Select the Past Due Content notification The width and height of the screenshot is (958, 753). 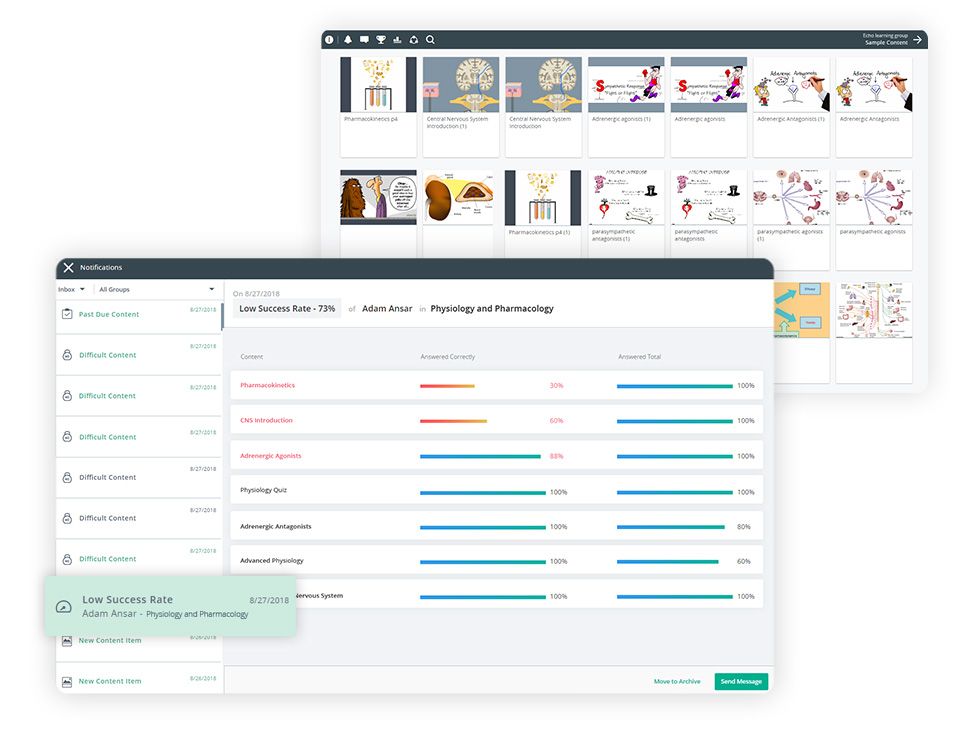pos(138,316)
